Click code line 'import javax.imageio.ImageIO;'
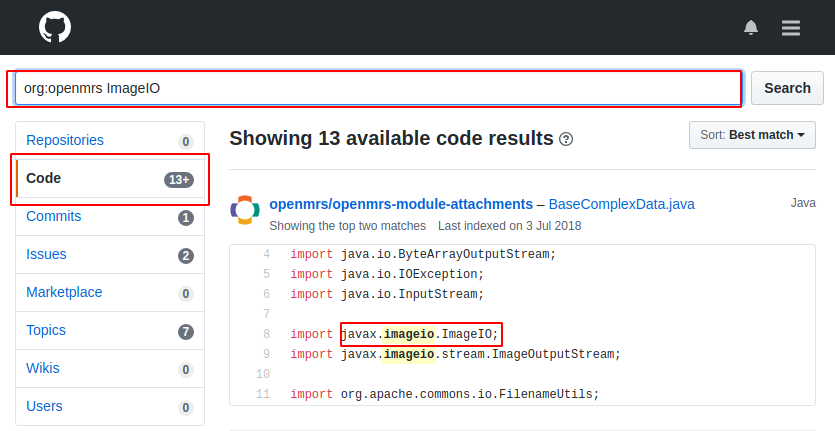 [x=394, y=334]
